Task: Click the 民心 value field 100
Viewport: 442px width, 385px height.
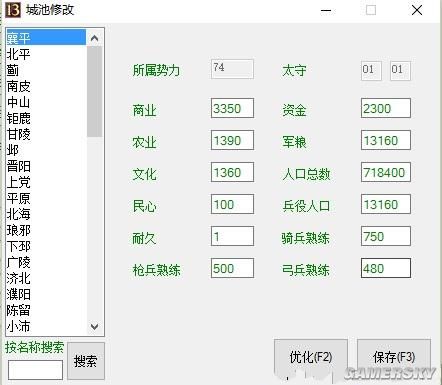Action: tap(232, 204)
